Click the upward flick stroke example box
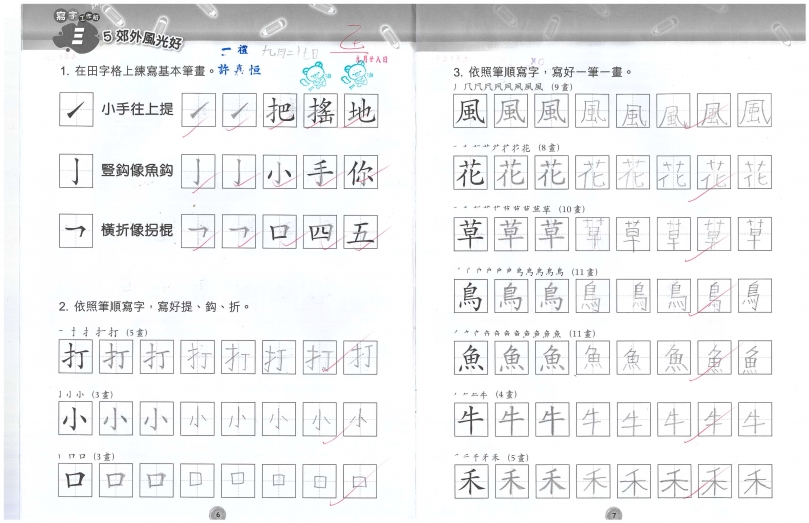809x523 pixels. (76, 111)
